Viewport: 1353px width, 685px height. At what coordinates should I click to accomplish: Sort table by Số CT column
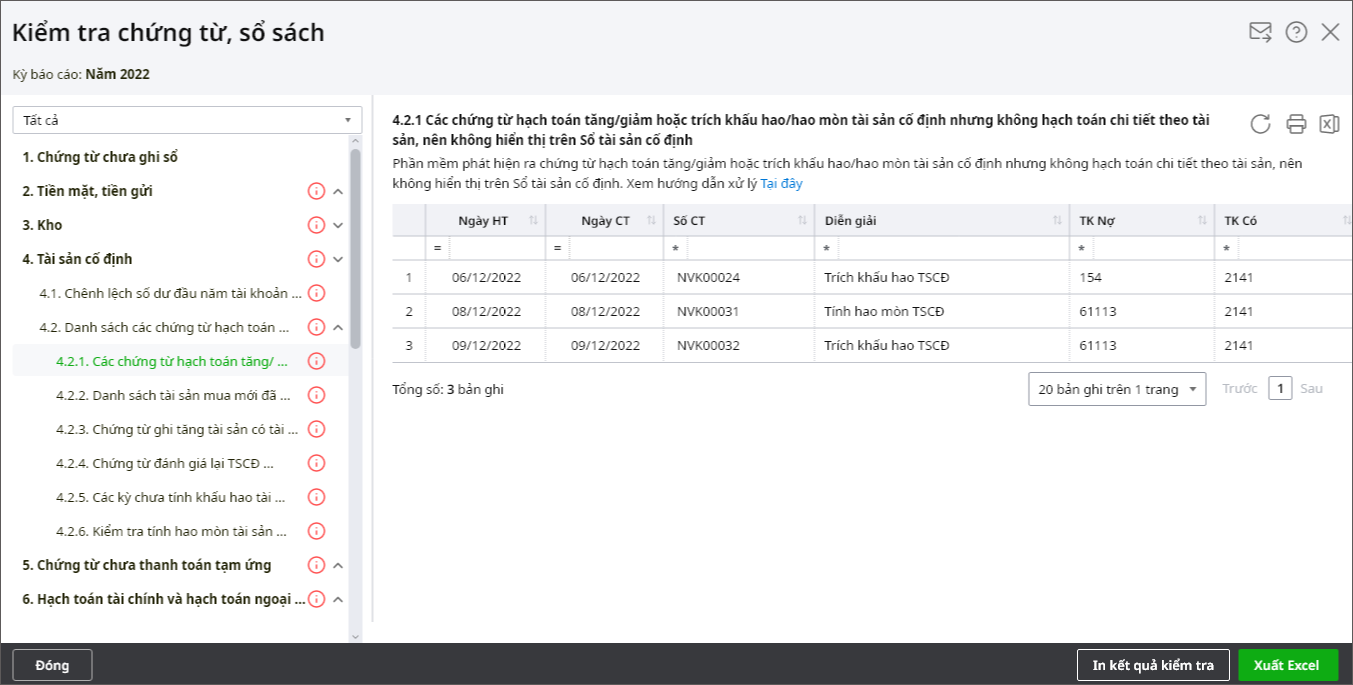[802, 221]
